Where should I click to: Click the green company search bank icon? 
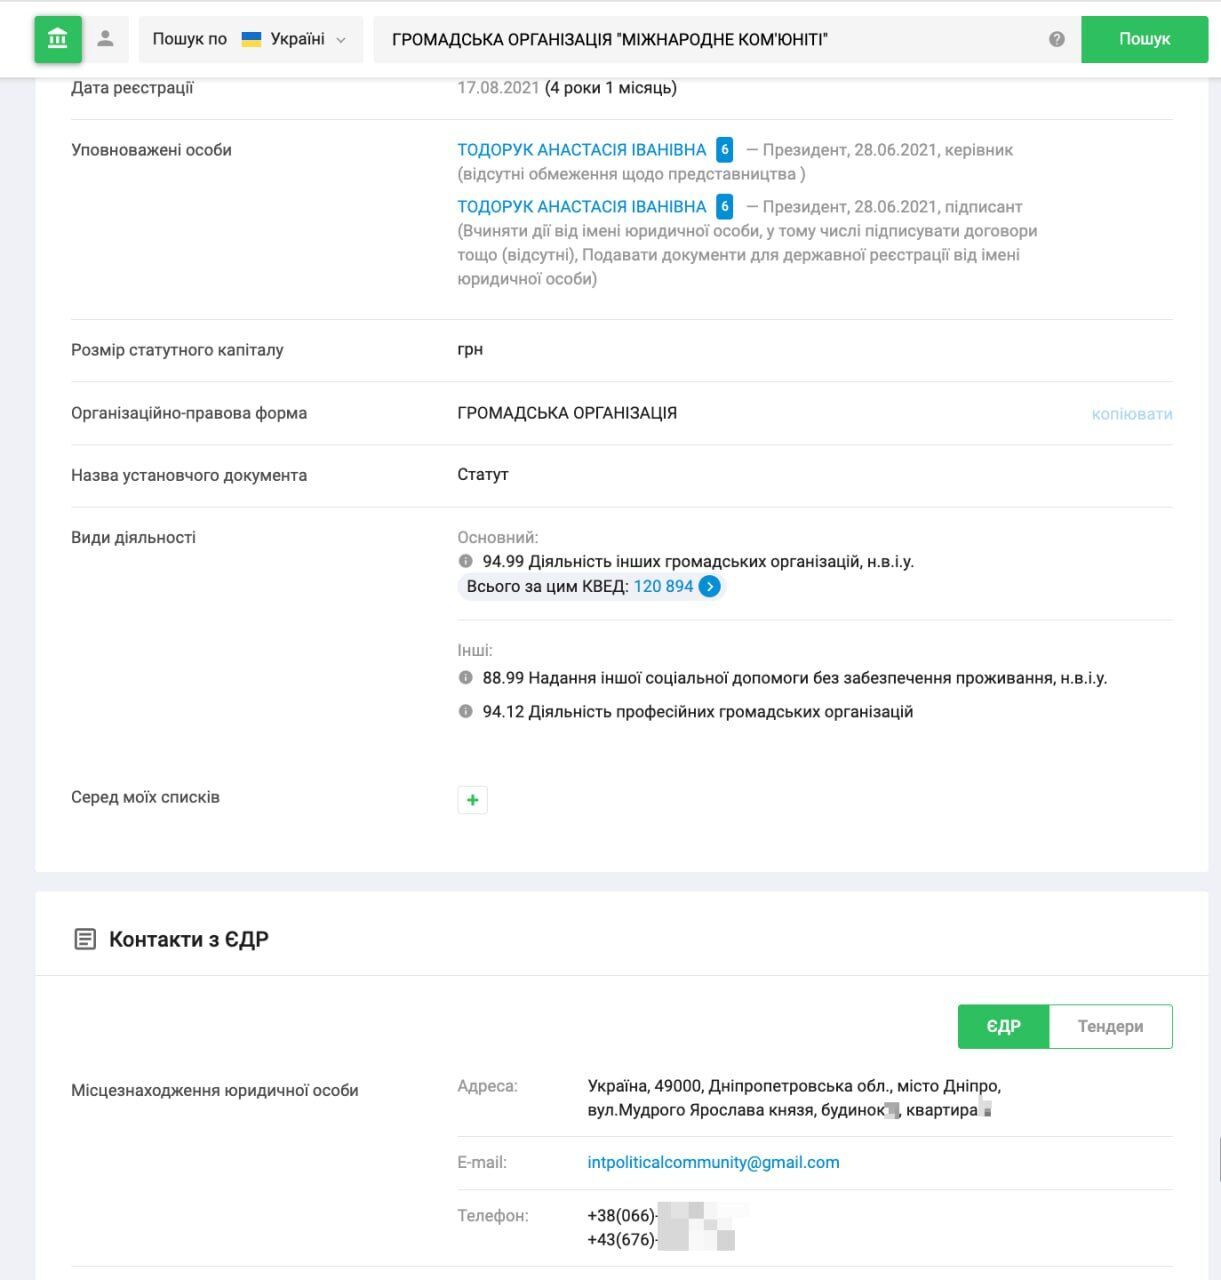(58, 39)
